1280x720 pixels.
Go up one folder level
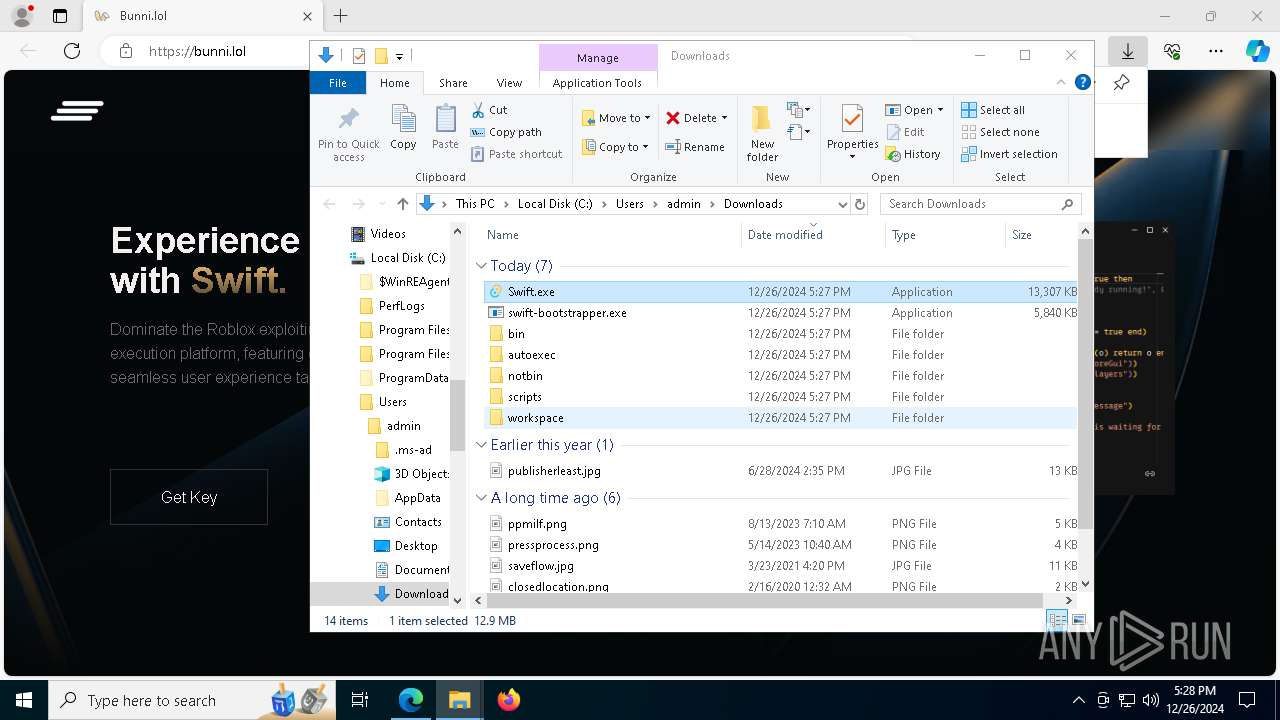402,204
